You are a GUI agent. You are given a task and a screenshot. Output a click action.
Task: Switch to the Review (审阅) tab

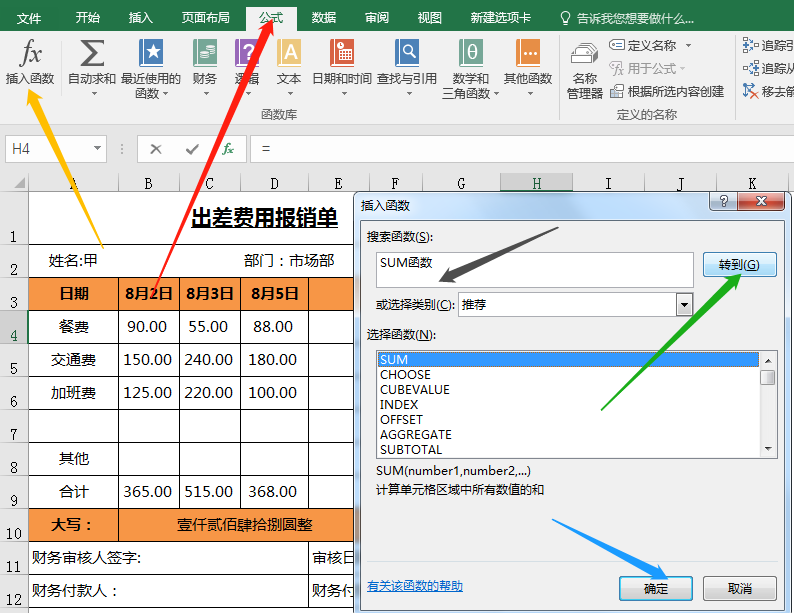coord(377,18)
